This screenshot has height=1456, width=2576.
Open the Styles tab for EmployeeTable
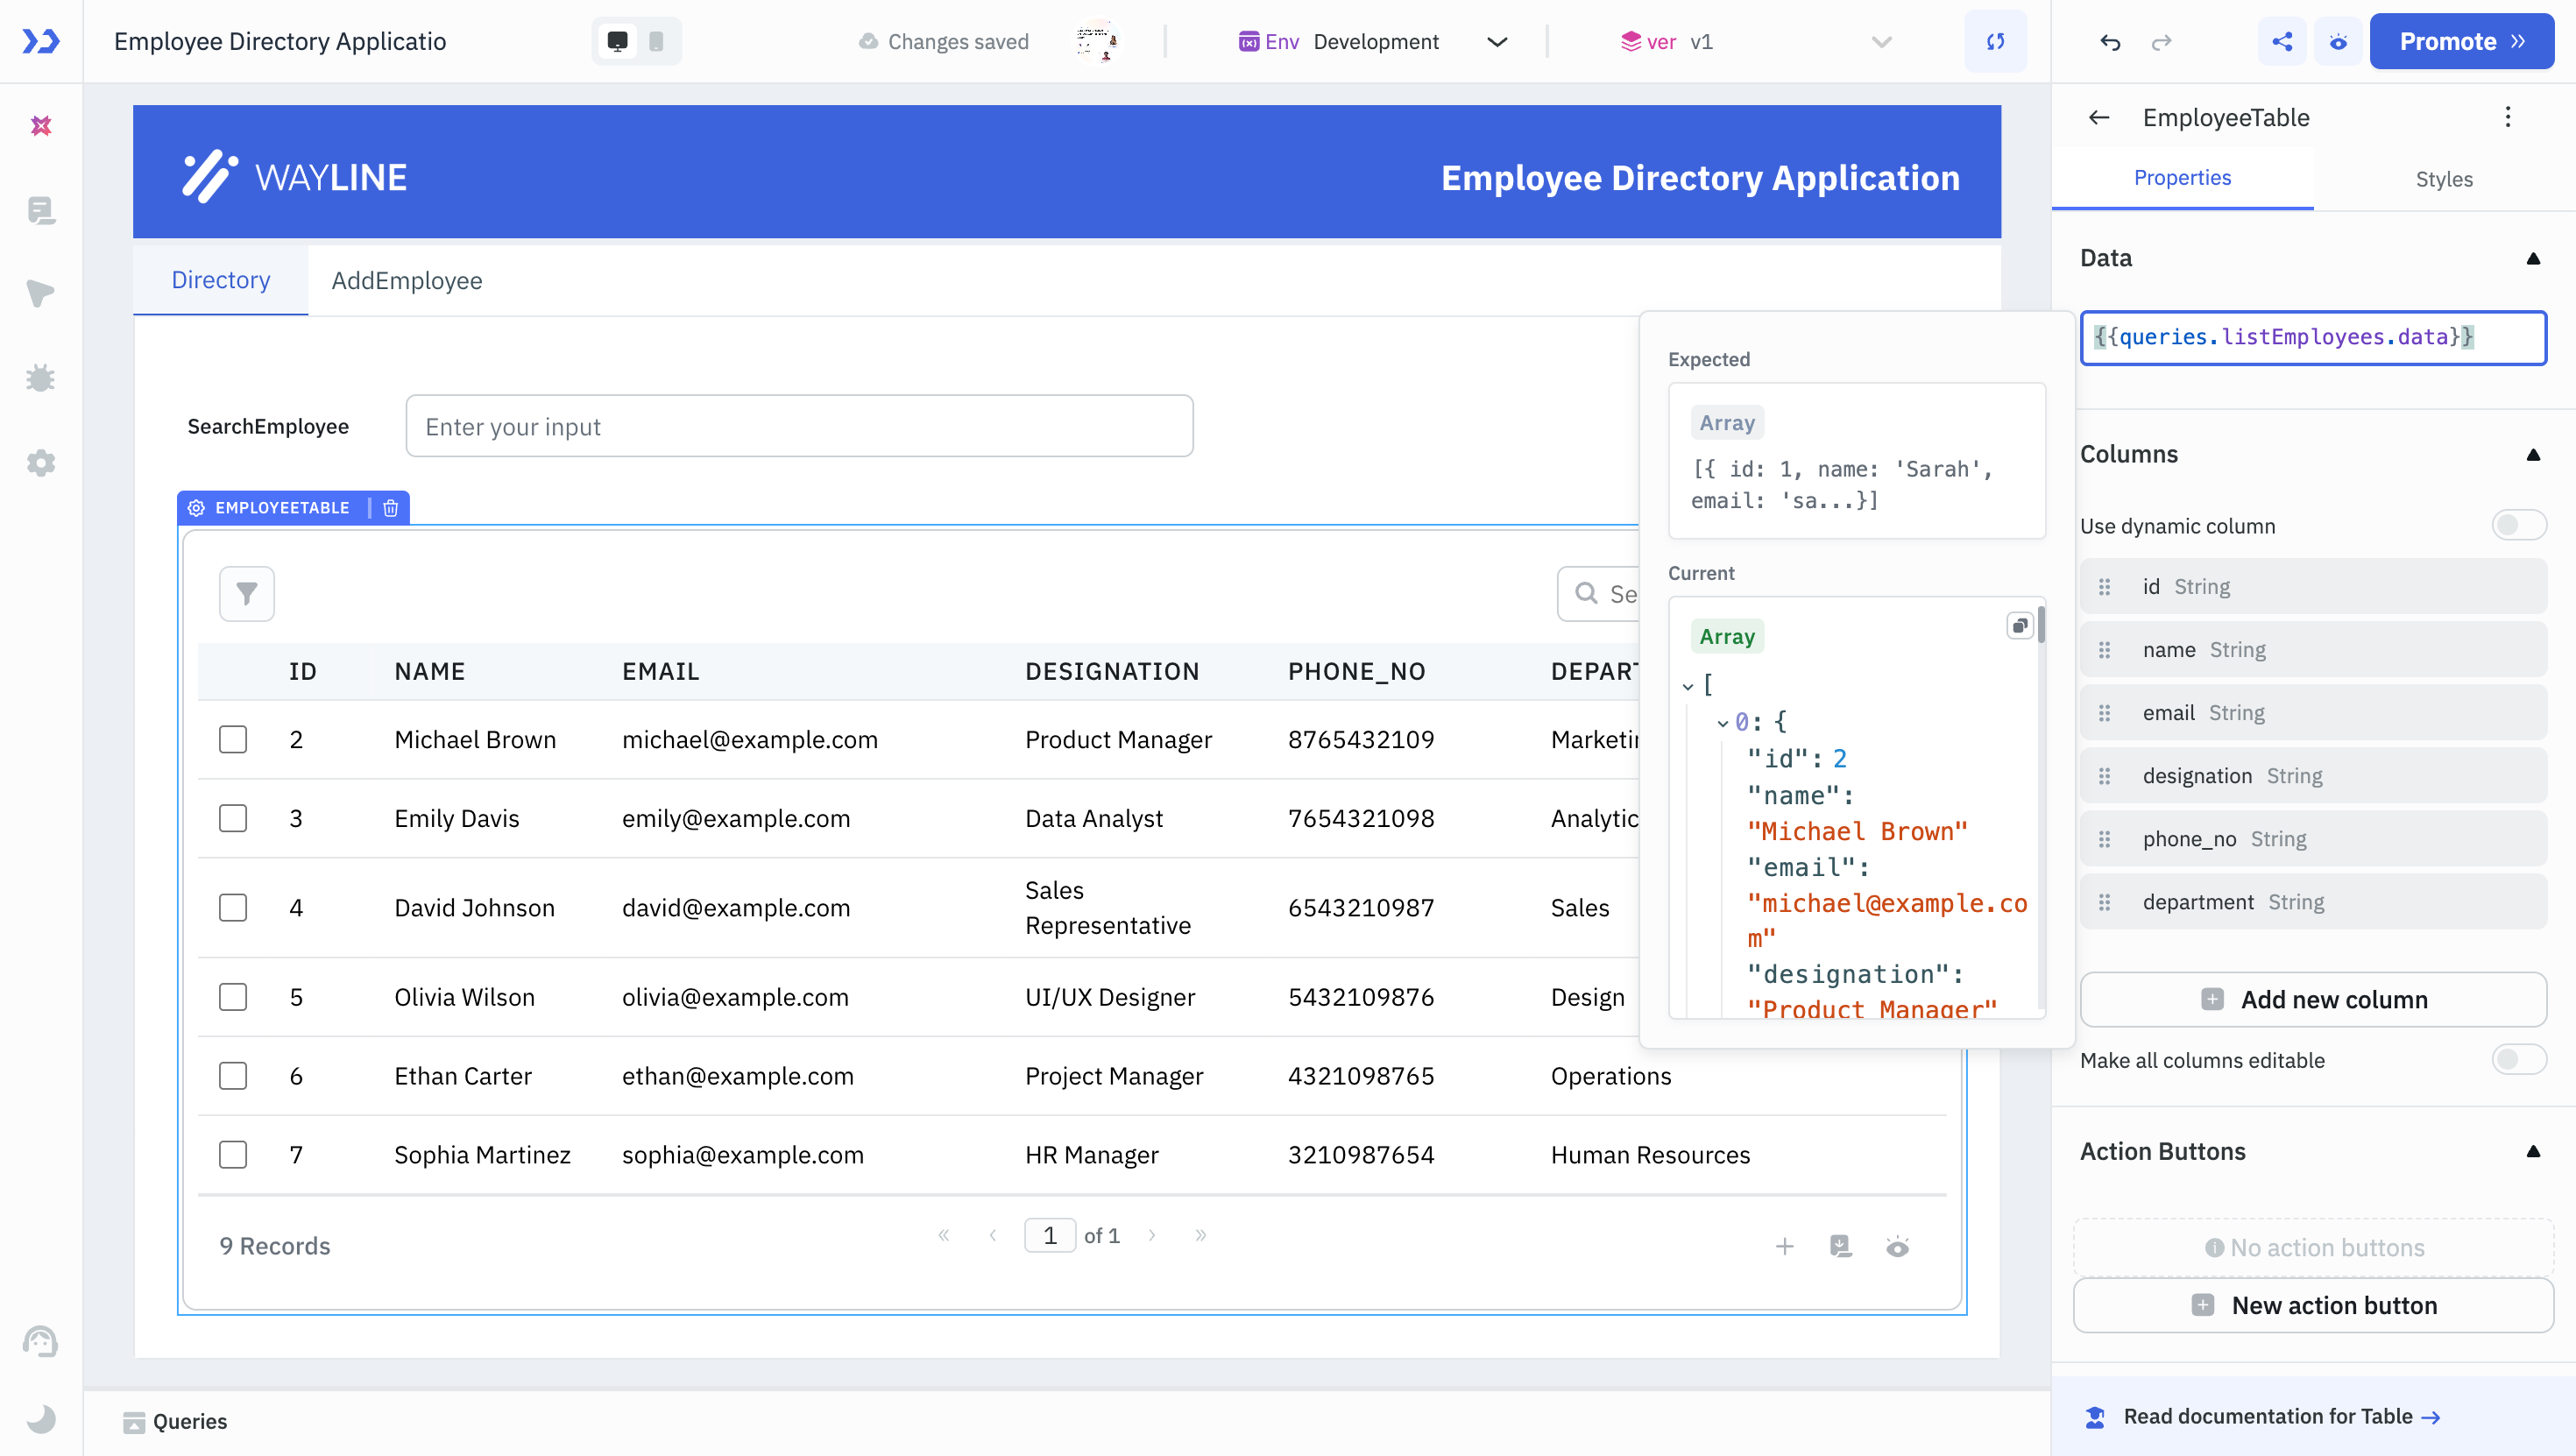point(2444,178)
